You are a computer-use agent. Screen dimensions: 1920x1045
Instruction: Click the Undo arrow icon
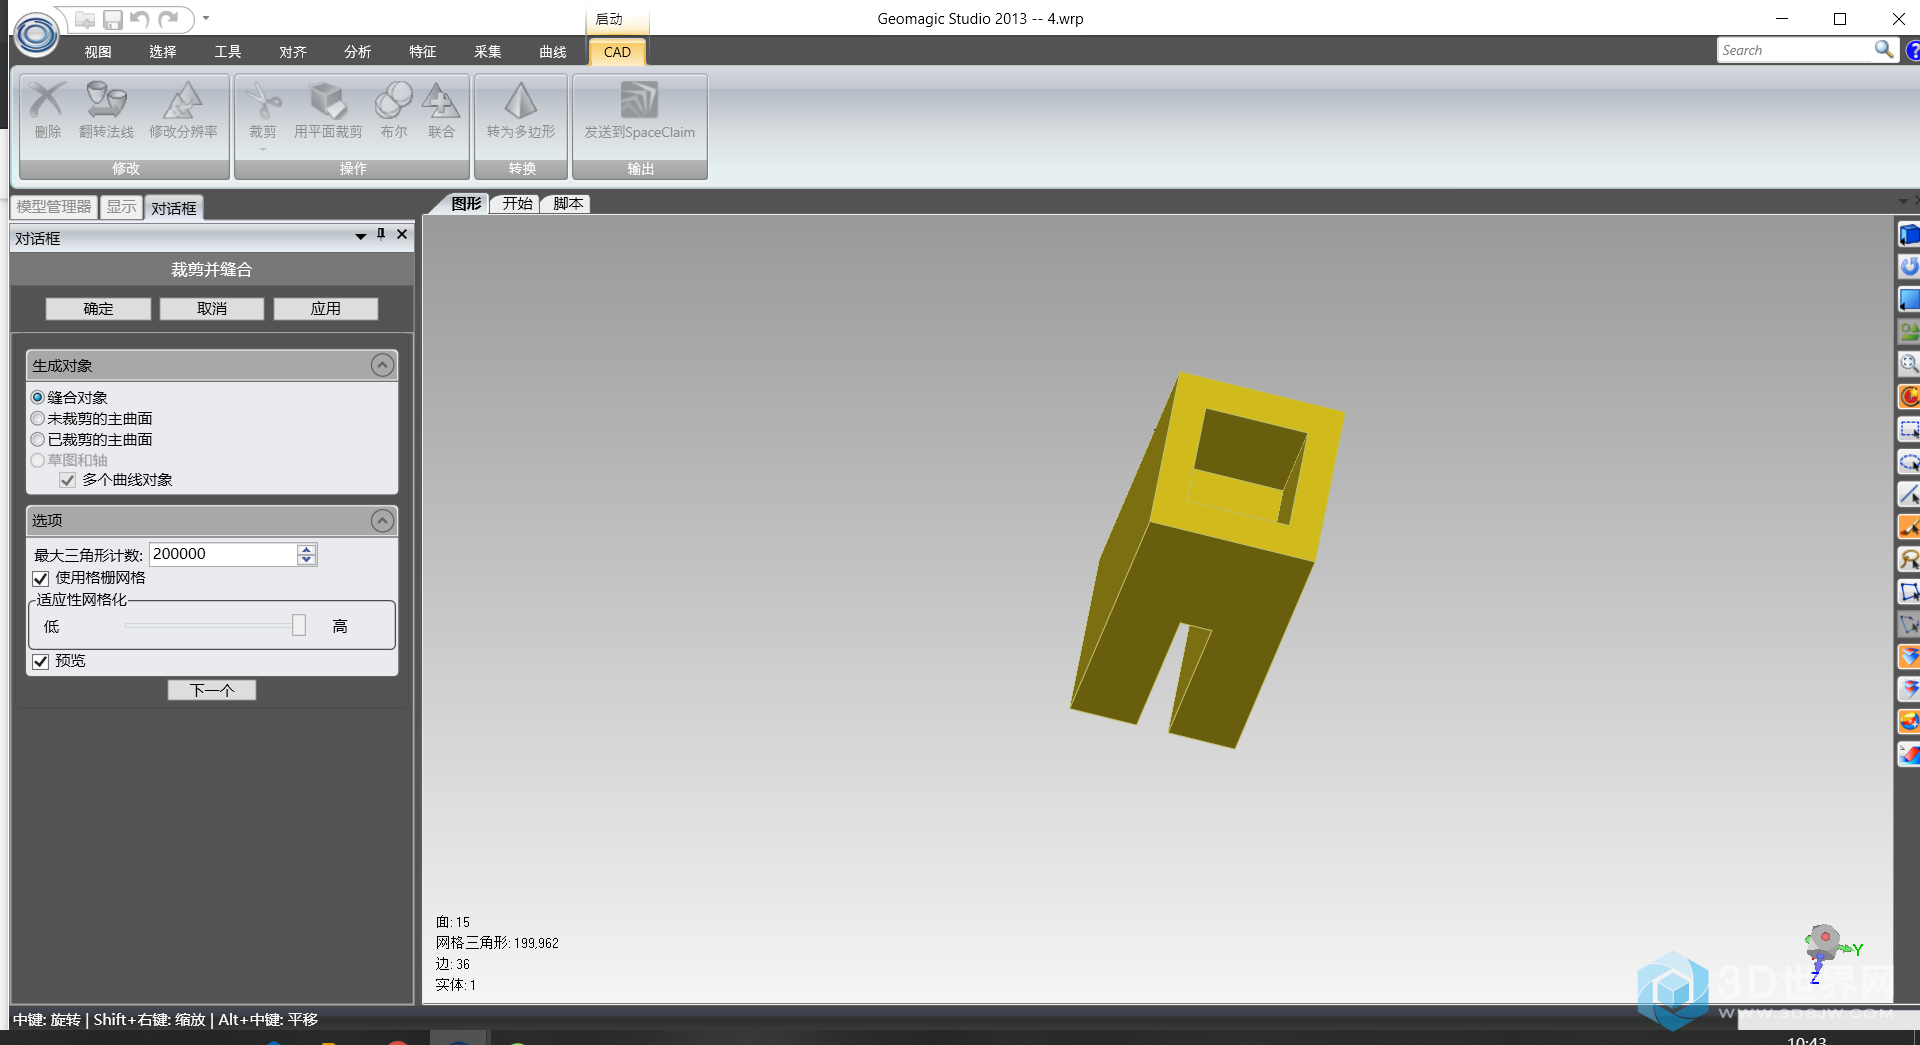click(x=140, y=19)
